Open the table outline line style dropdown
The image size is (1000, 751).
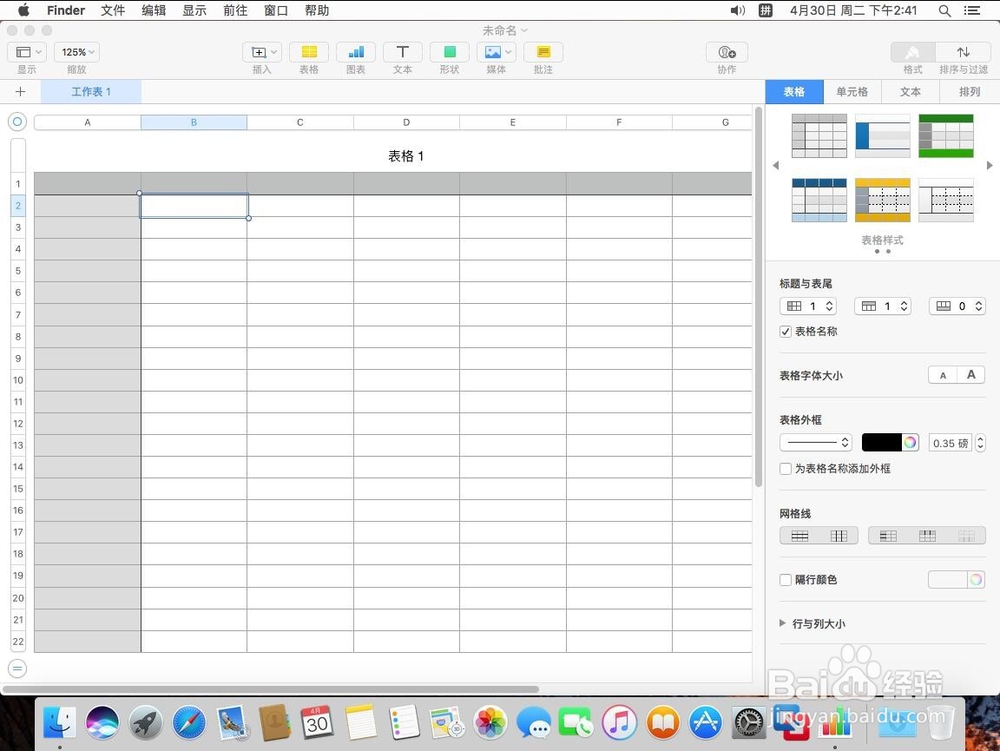tap(815, 443)
